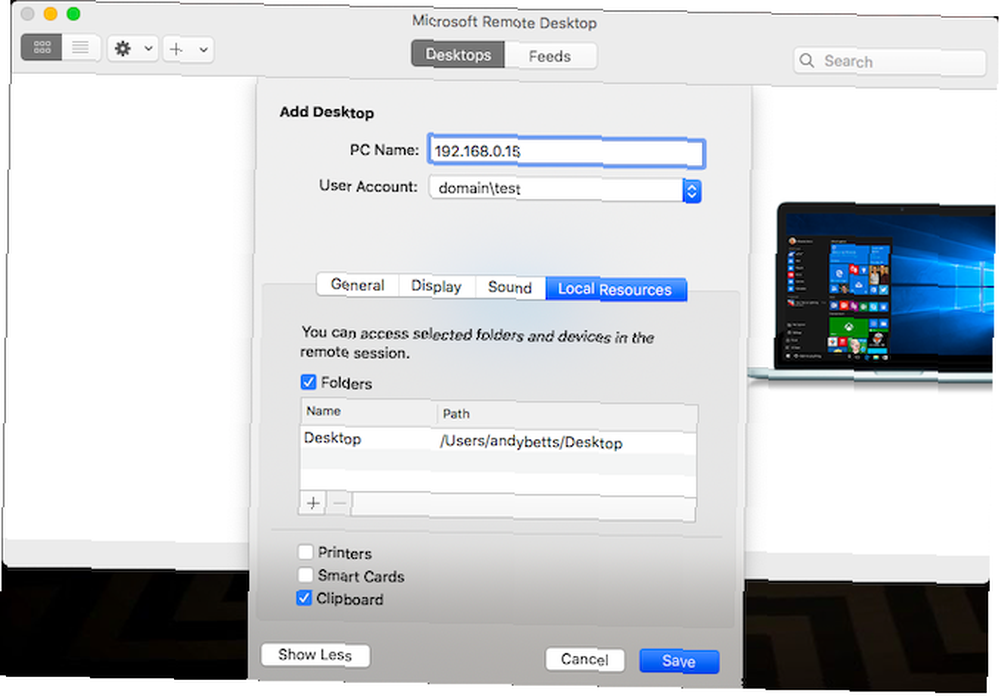Image resolution: width=1000 pixels, height=696 pixels.
Task: Expand the chevron beside the plus icon
Action: pyautogui.click(x=203, y=50)
